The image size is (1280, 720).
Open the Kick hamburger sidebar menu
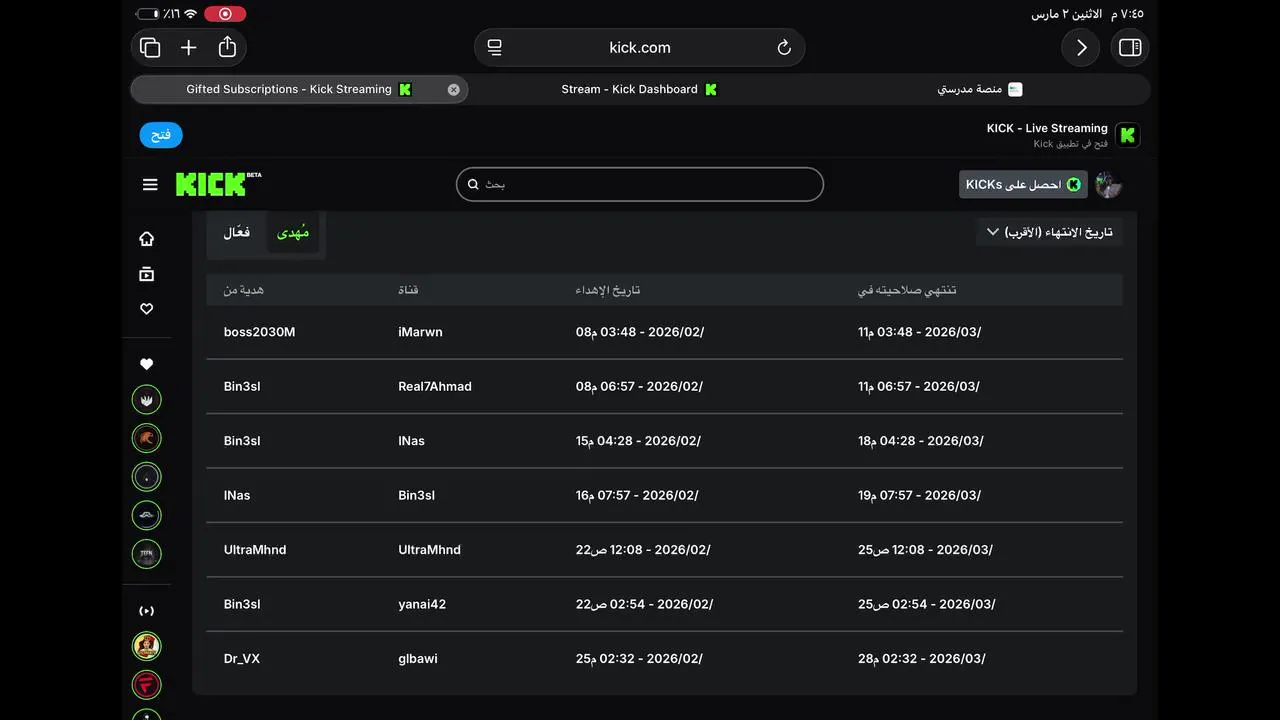pos(150,185)
